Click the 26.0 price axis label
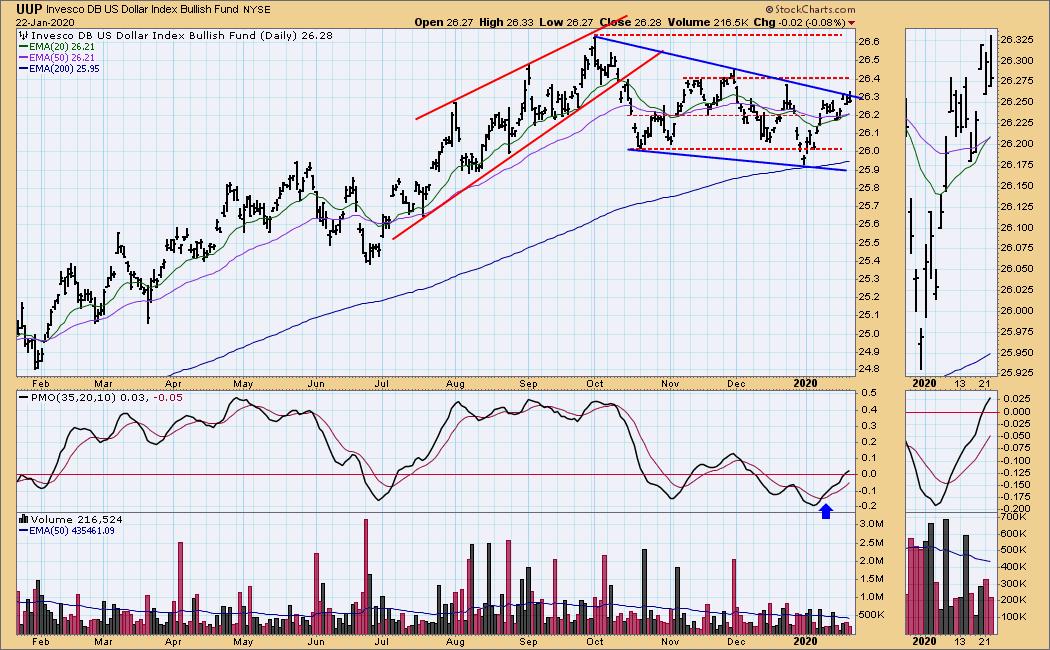The height and width of the screenshot is (650, 1050). click(869, 151)
